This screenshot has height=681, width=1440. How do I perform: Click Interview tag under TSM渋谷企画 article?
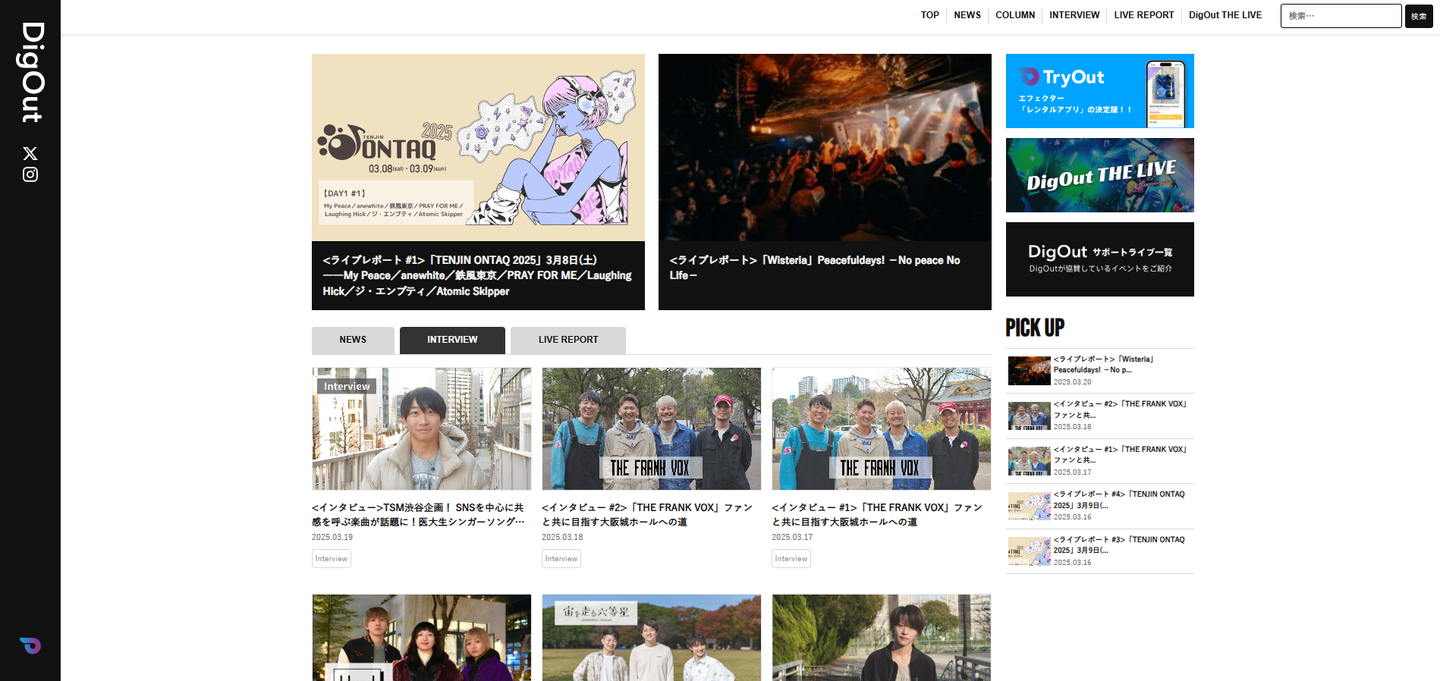pos(331,559)
